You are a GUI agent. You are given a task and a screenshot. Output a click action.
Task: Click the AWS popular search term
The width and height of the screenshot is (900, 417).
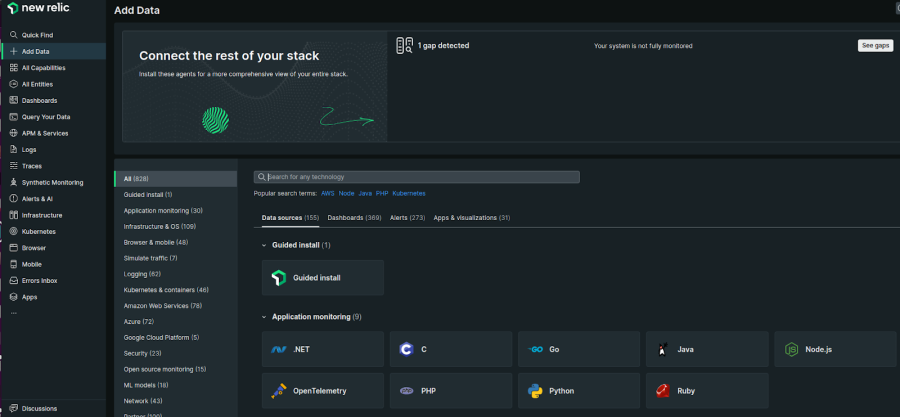tap(328, 194)
